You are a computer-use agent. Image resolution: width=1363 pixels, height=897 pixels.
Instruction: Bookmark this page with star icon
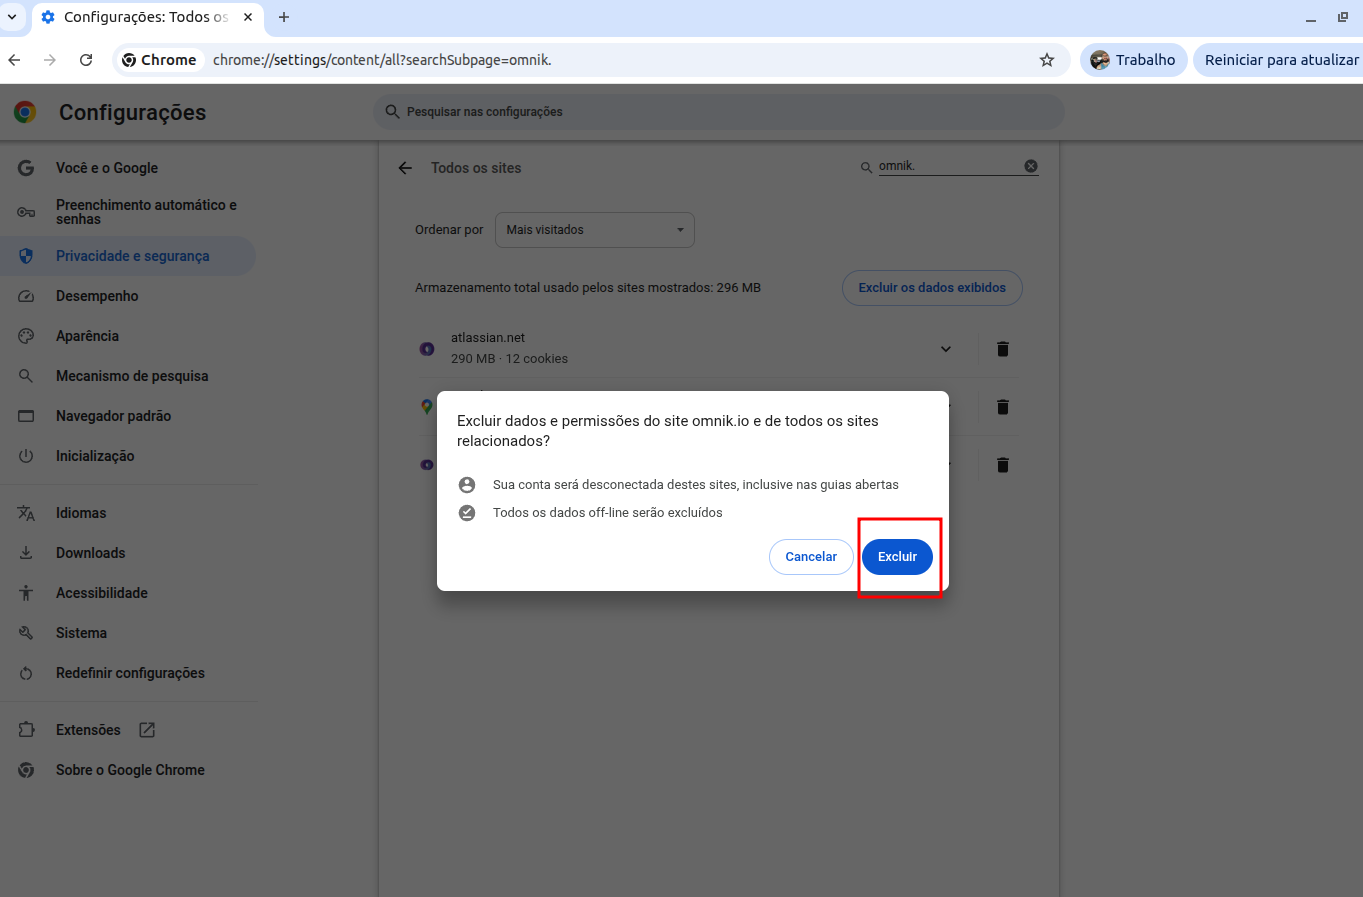[1047, 60]
